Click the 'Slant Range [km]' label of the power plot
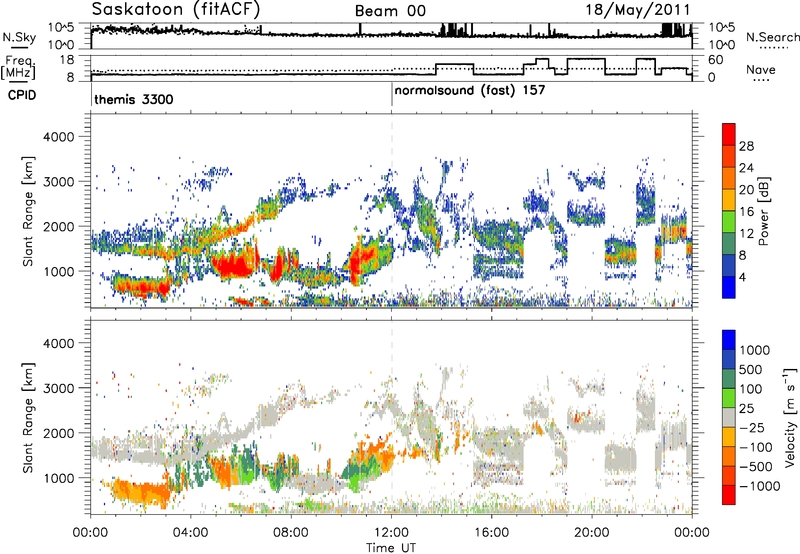The width and height of the screenshot is (800, 554). [x=29, y=211]
